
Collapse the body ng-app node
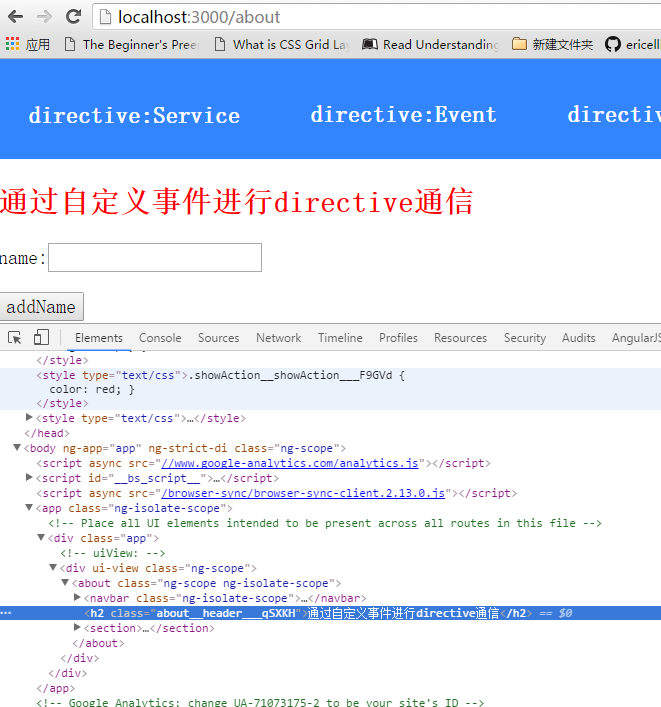tap(17, 447)
